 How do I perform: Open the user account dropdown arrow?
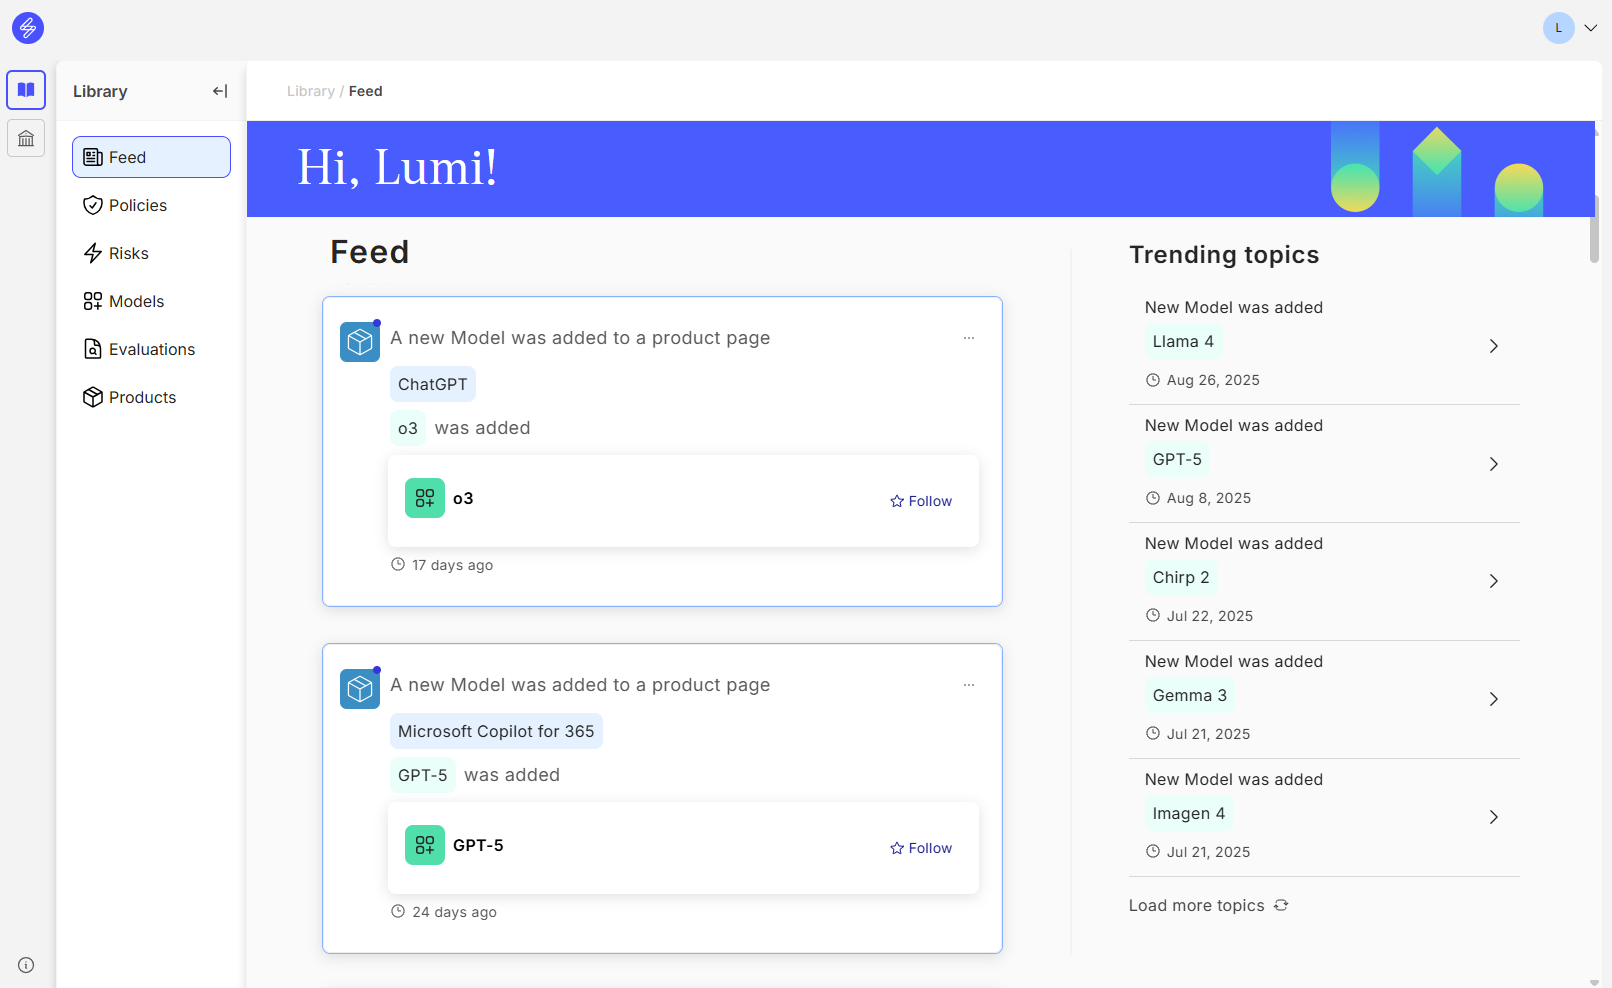point(1590,28)
